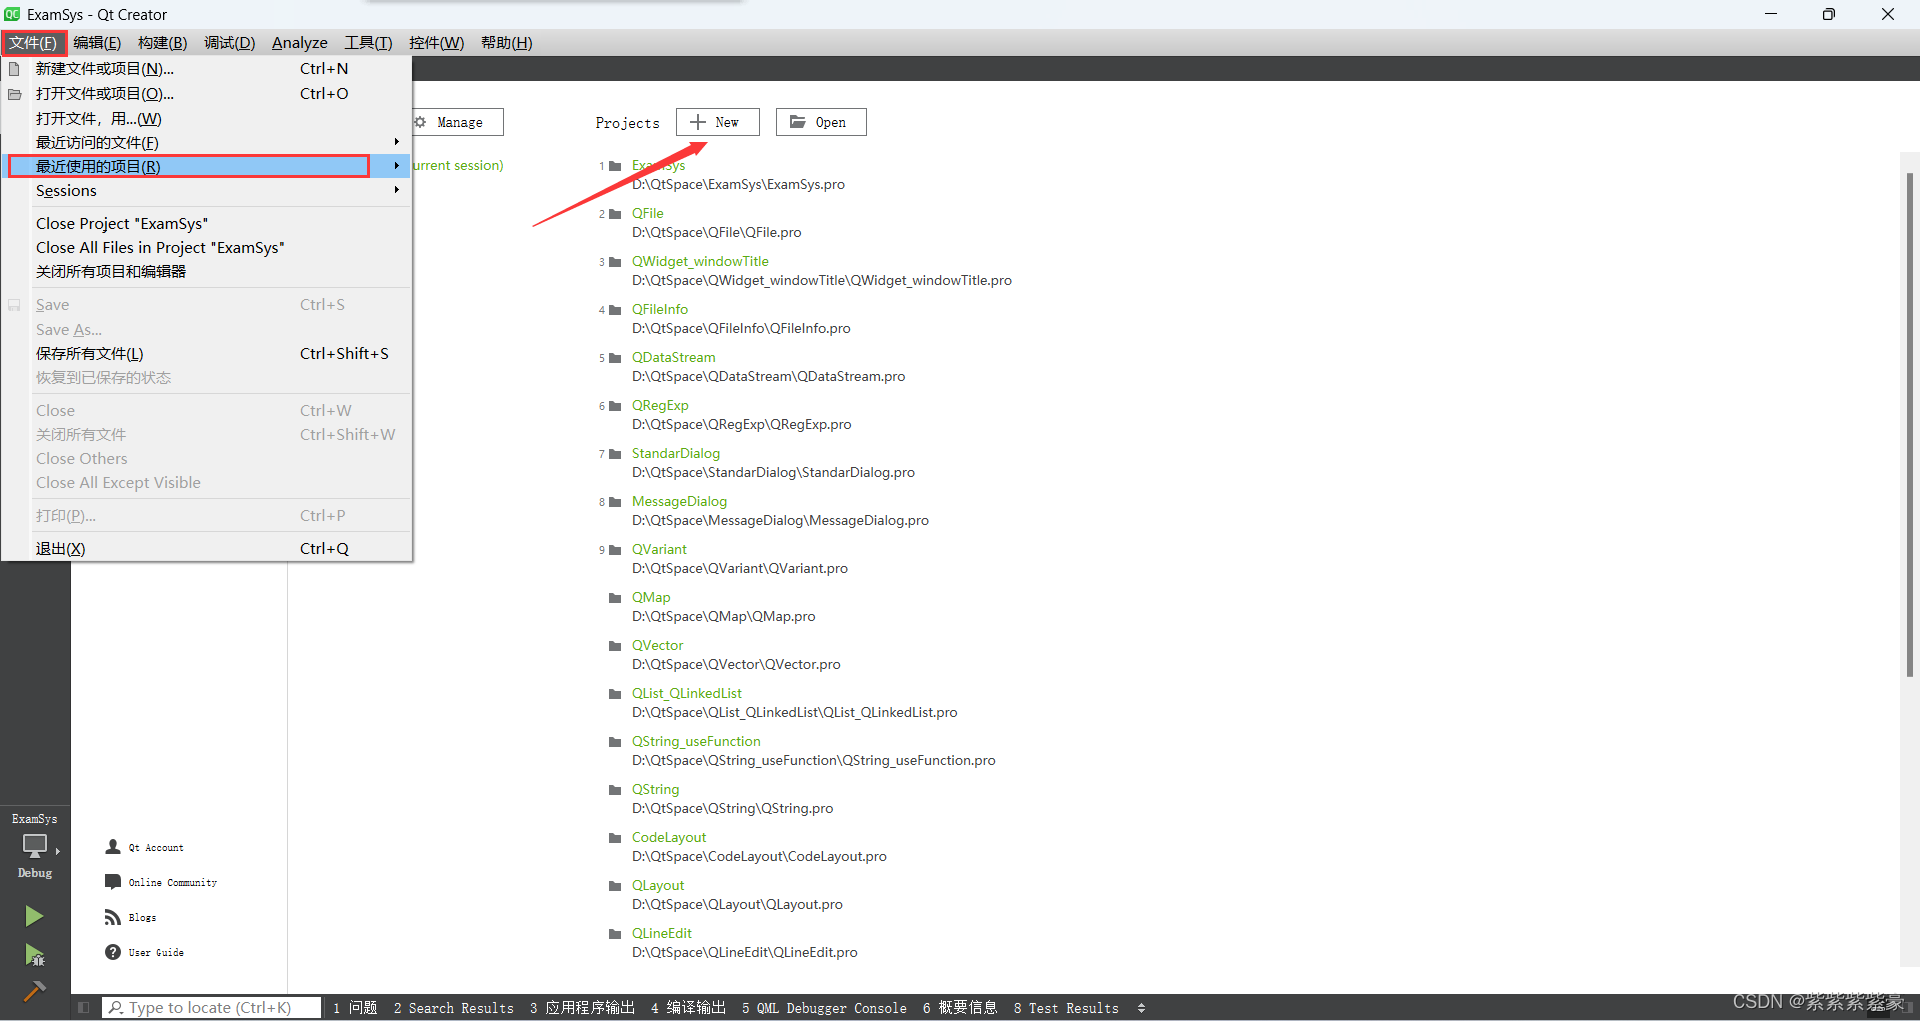Toggle the sidebar icon in the status bar
The image size is (1920, 1021).
pos(83,1008)
